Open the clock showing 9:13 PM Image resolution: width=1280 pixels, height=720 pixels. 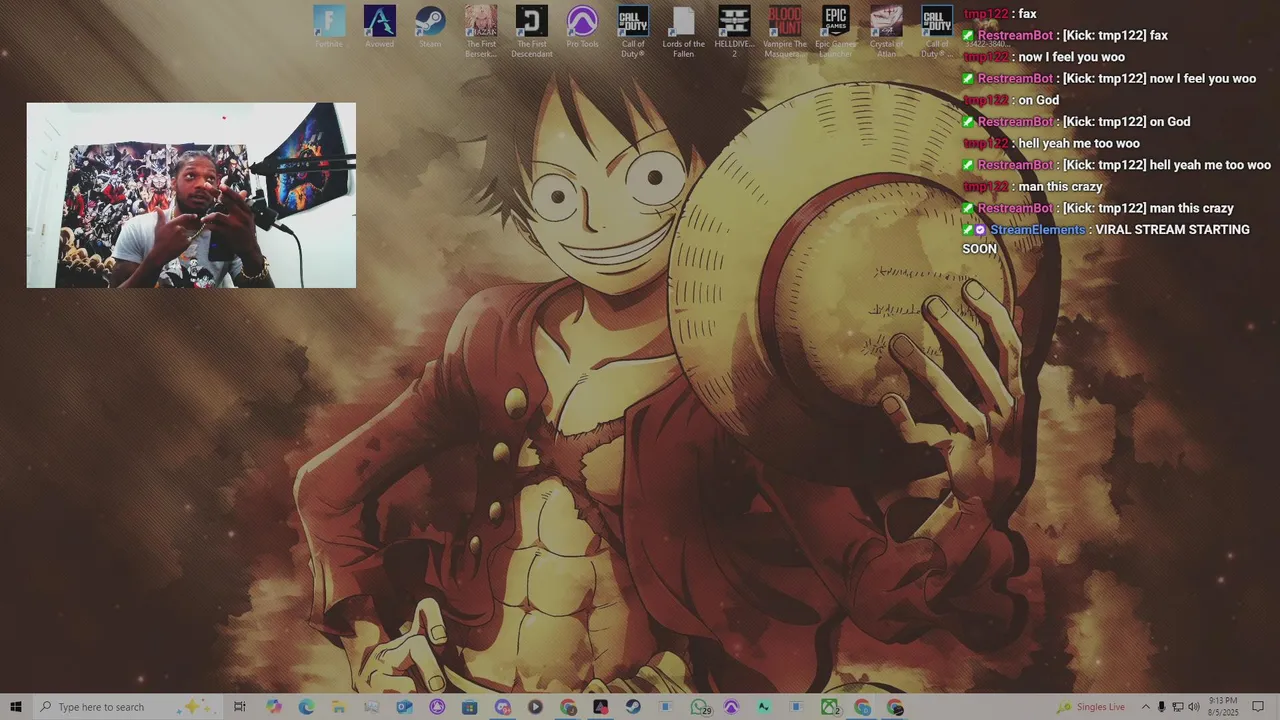[1222, 707]
